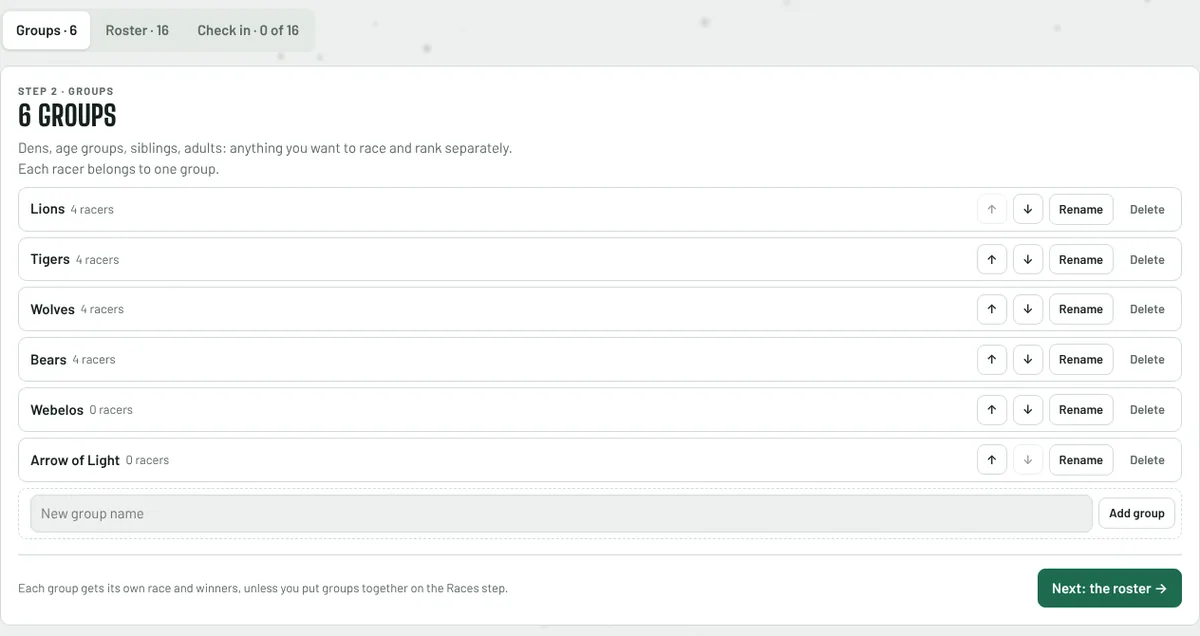
Task: Move the Wolves group down
Action: (x=1028, y=309)
